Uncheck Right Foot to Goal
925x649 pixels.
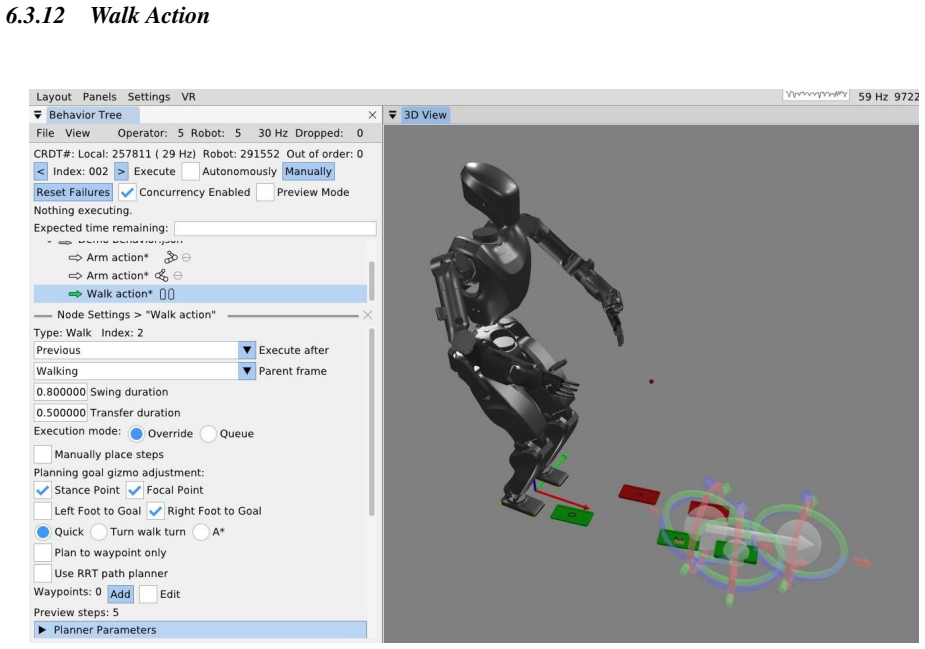[155, 511]
